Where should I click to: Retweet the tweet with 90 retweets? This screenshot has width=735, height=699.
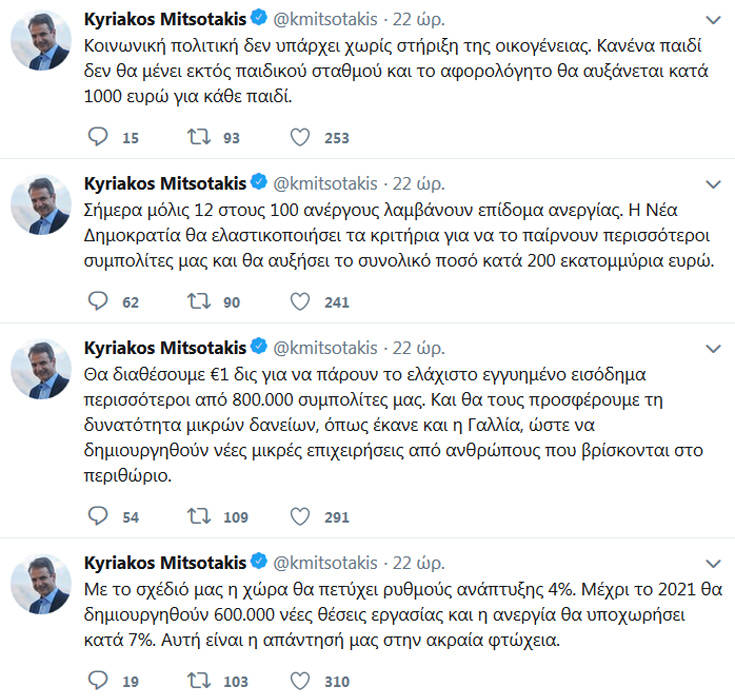198,301
